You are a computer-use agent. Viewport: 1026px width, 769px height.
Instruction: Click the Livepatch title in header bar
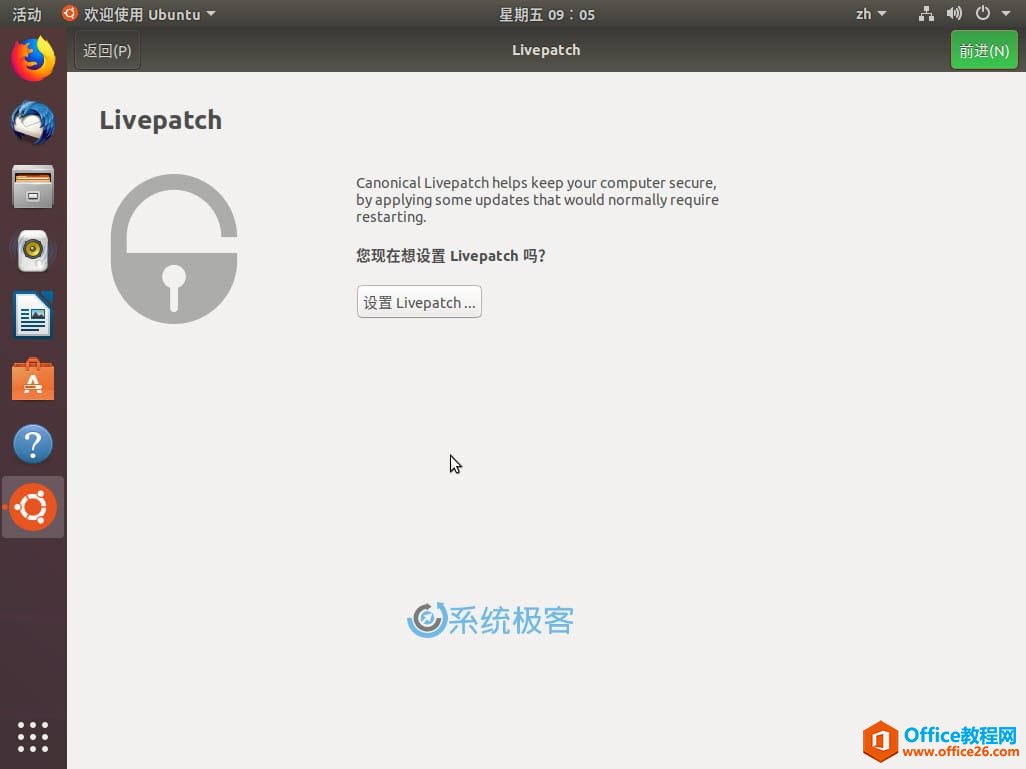click(x=546, y=50)
